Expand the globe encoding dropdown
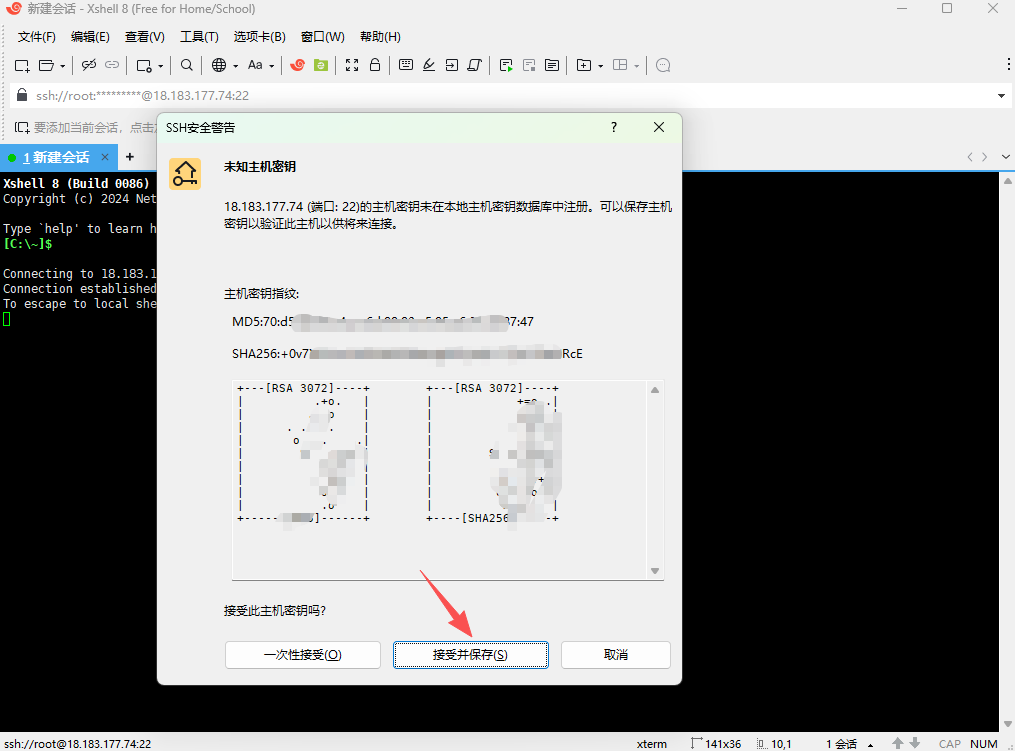 [235, 66]
